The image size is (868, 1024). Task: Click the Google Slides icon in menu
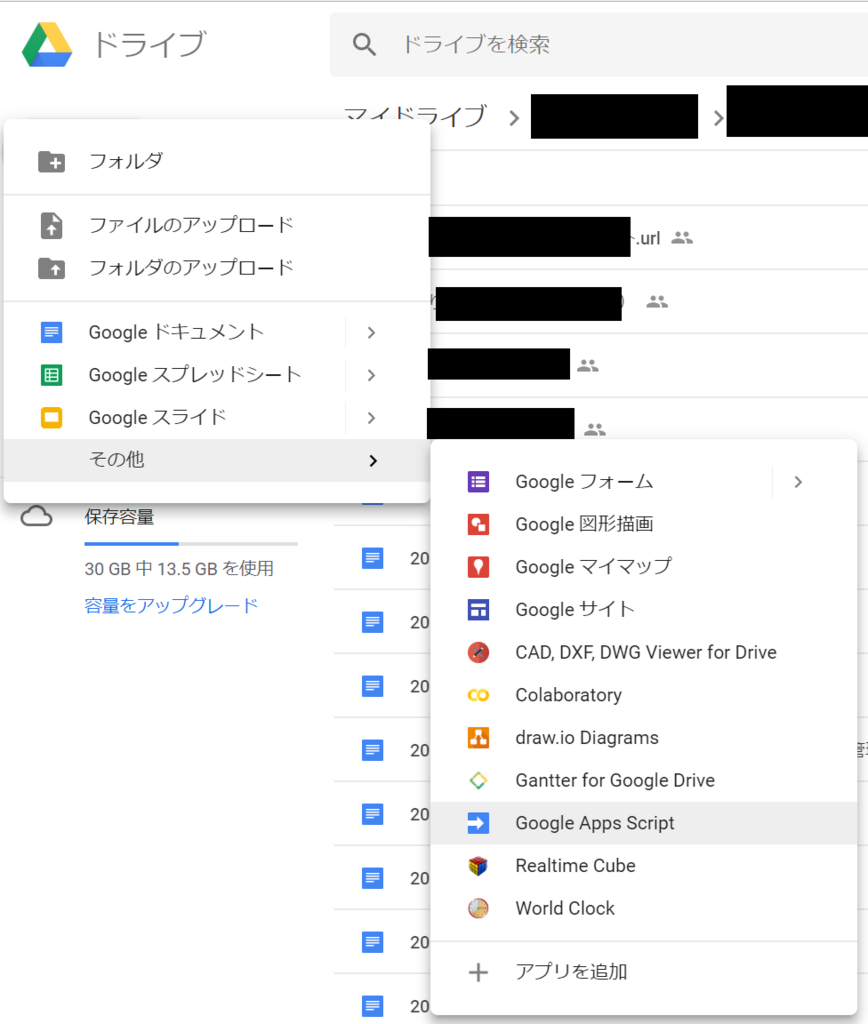52,417
